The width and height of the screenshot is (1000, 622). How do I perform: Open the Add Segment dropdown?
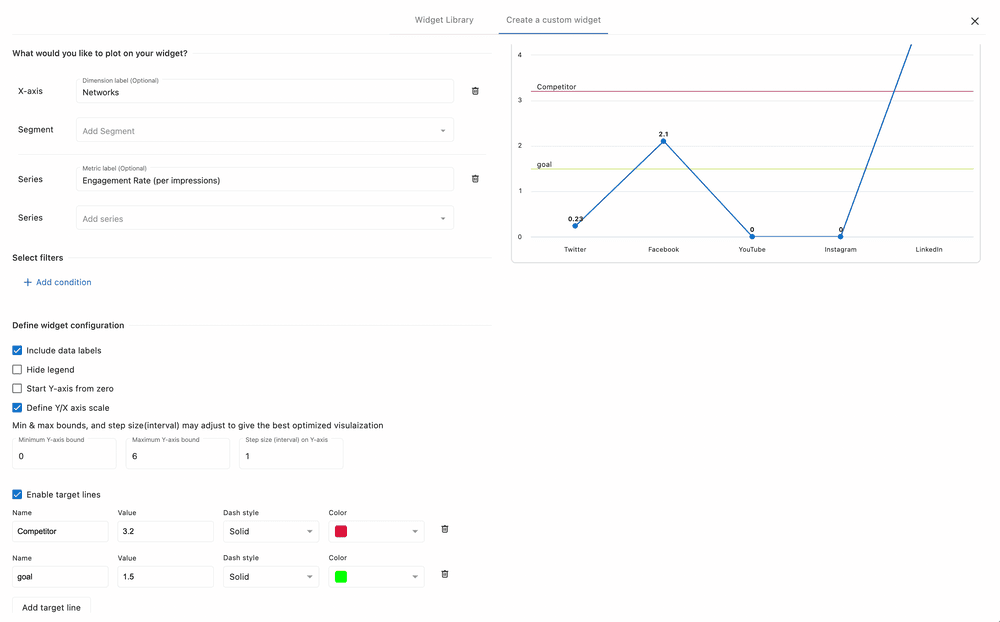tap(264, 131)
